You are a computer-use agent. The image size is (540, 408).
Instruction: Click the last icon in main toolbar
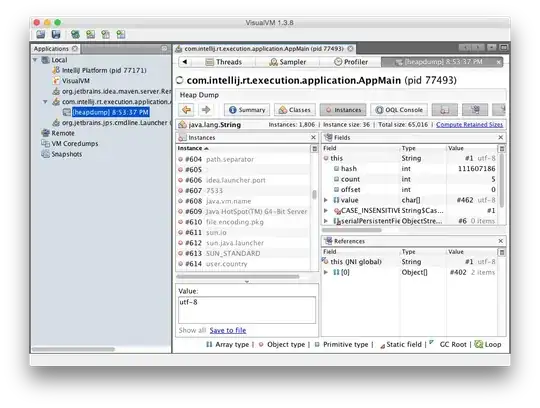[x=121, y=34]
